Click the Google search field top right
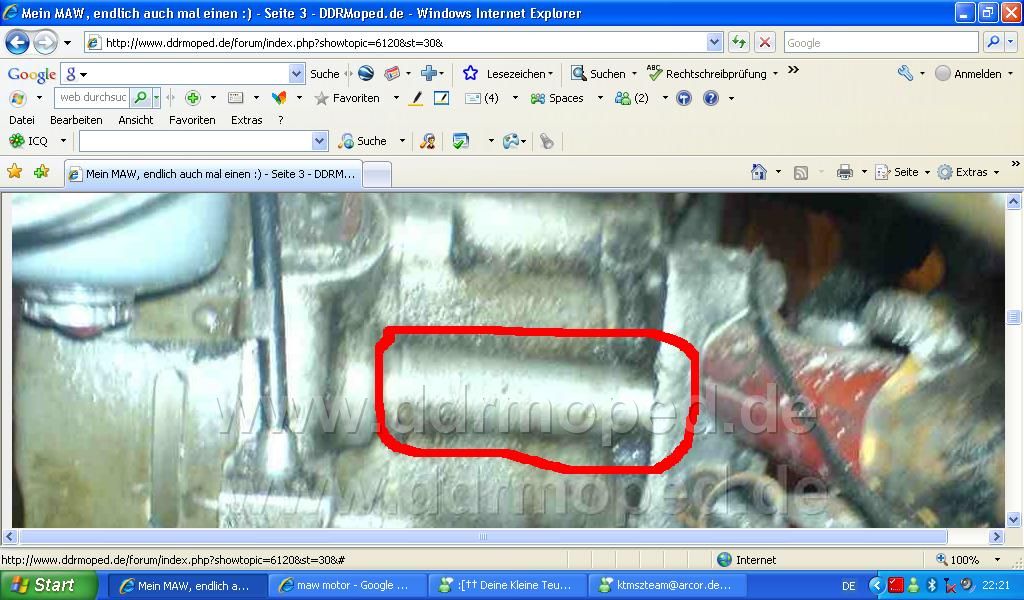This screenshot has width=1024, height=600. point(880,42)
